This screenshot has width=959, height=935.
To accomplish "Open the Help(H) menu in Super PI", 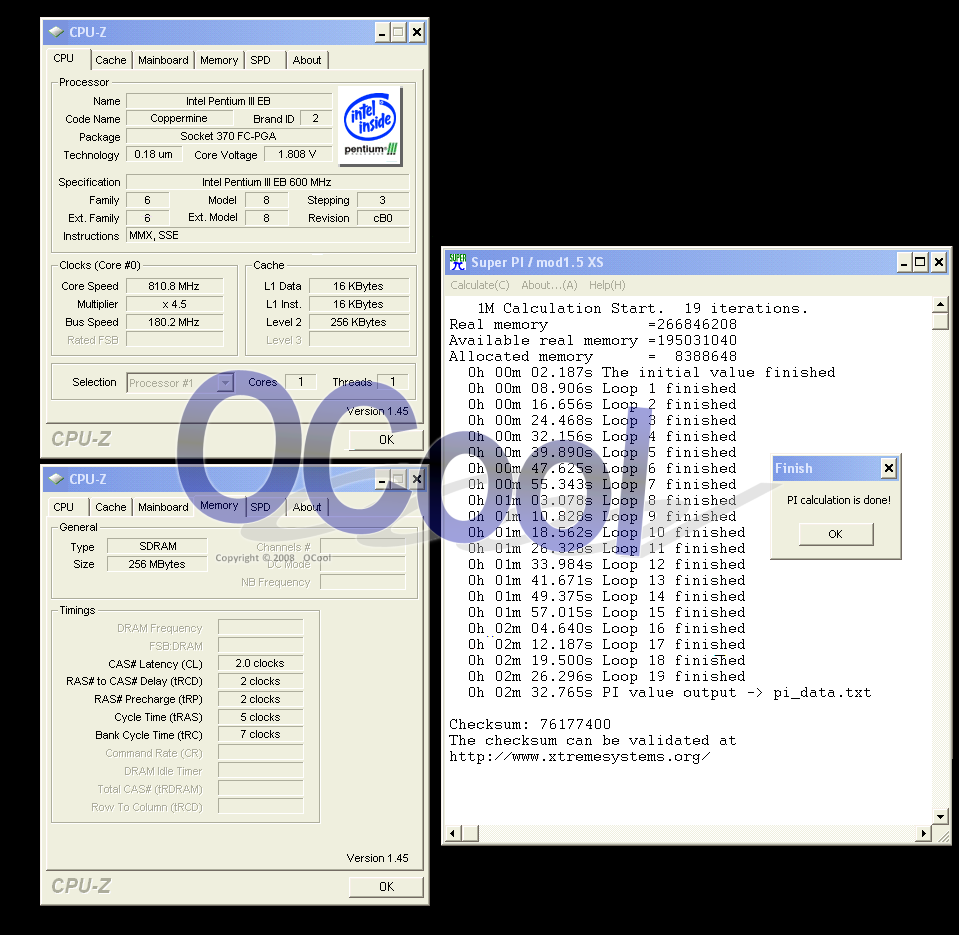I will [607, 285].
